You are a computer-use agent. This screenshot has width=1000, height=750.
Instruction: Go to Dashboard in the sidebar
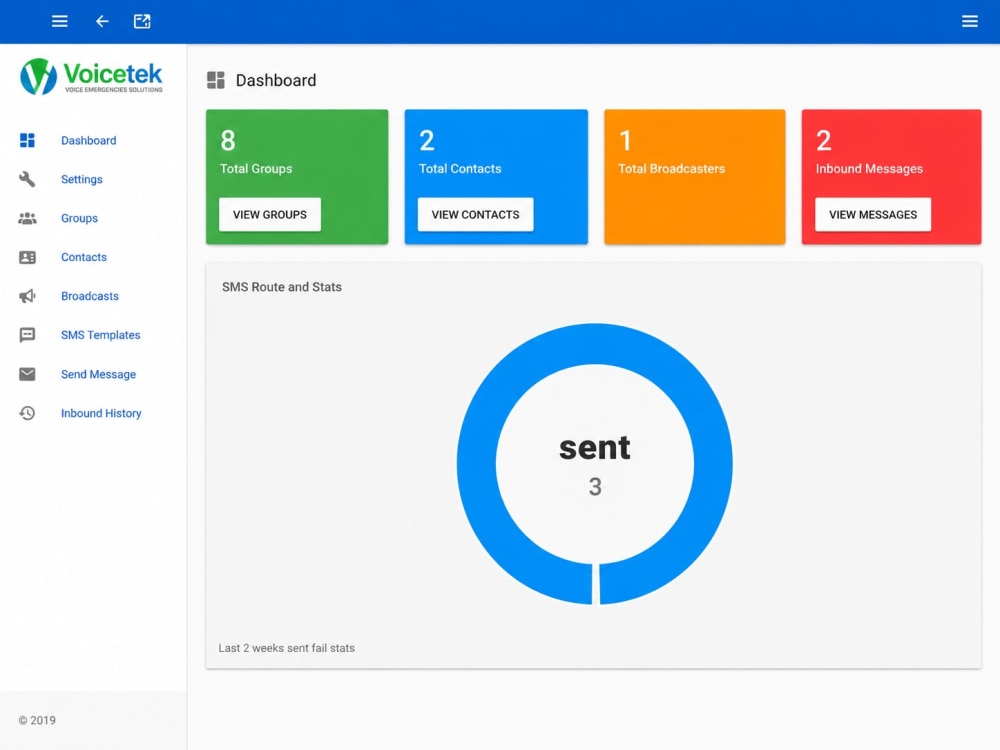[x=89, y=140]
